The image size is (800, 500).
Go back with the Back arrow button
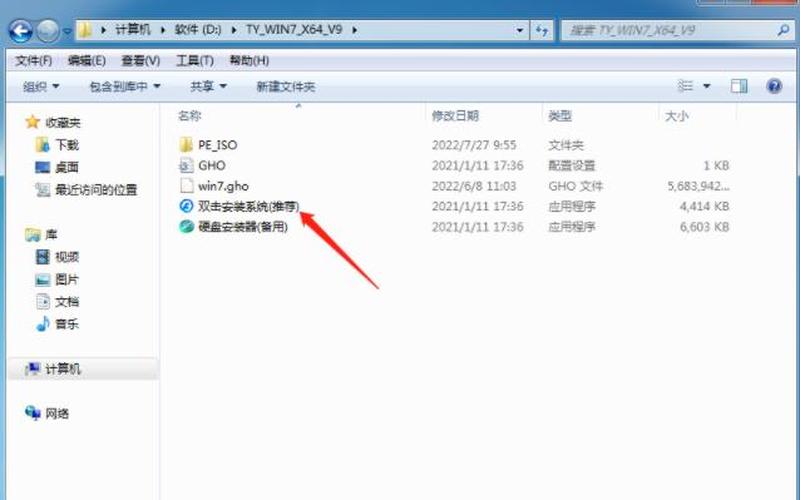pos(21,31)
